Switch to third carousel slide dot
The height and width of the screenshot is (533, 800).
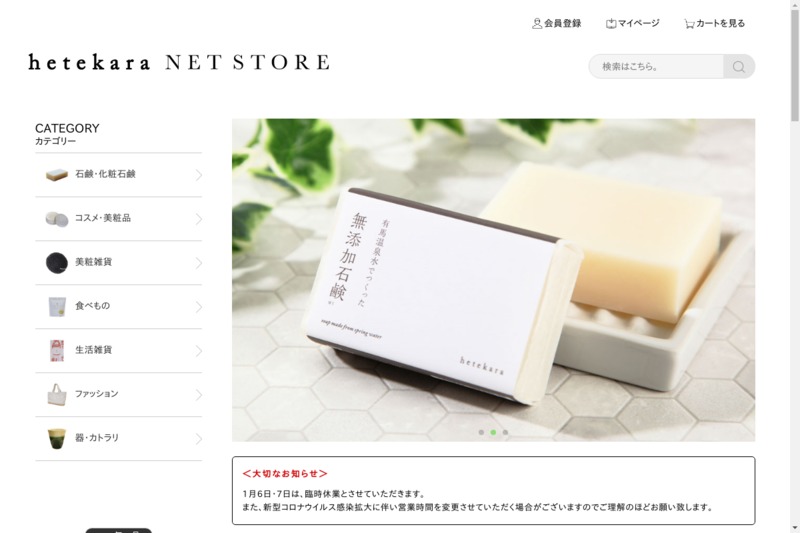click(505, 432)
